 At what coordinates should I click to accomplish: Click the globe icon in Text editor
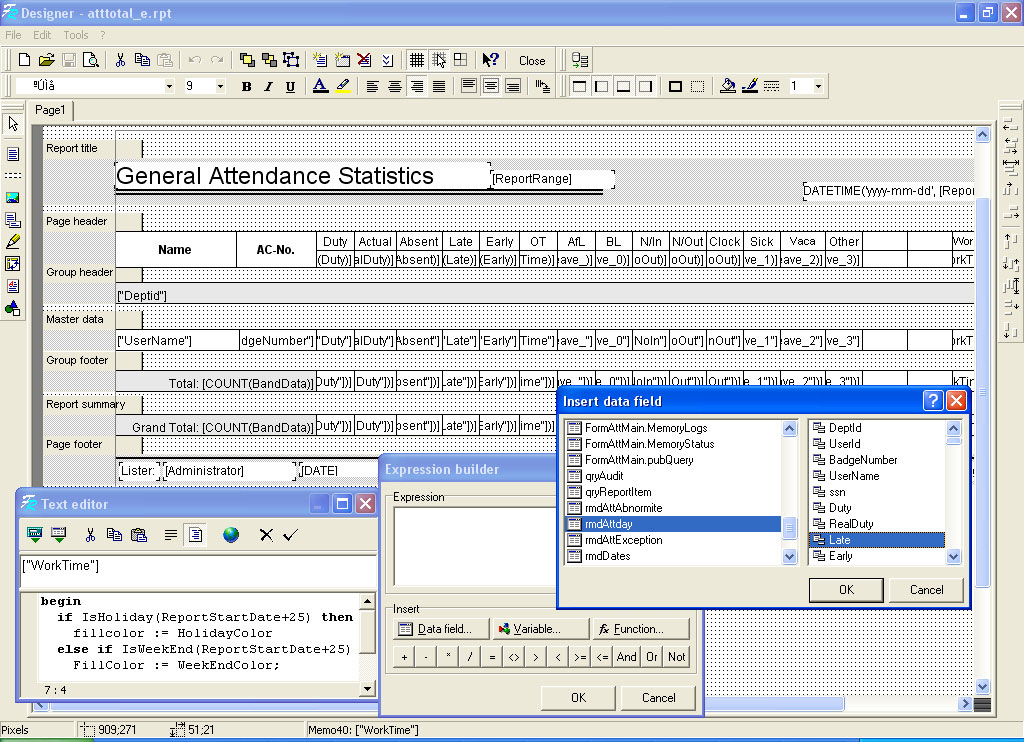click(x=231, y=535)
